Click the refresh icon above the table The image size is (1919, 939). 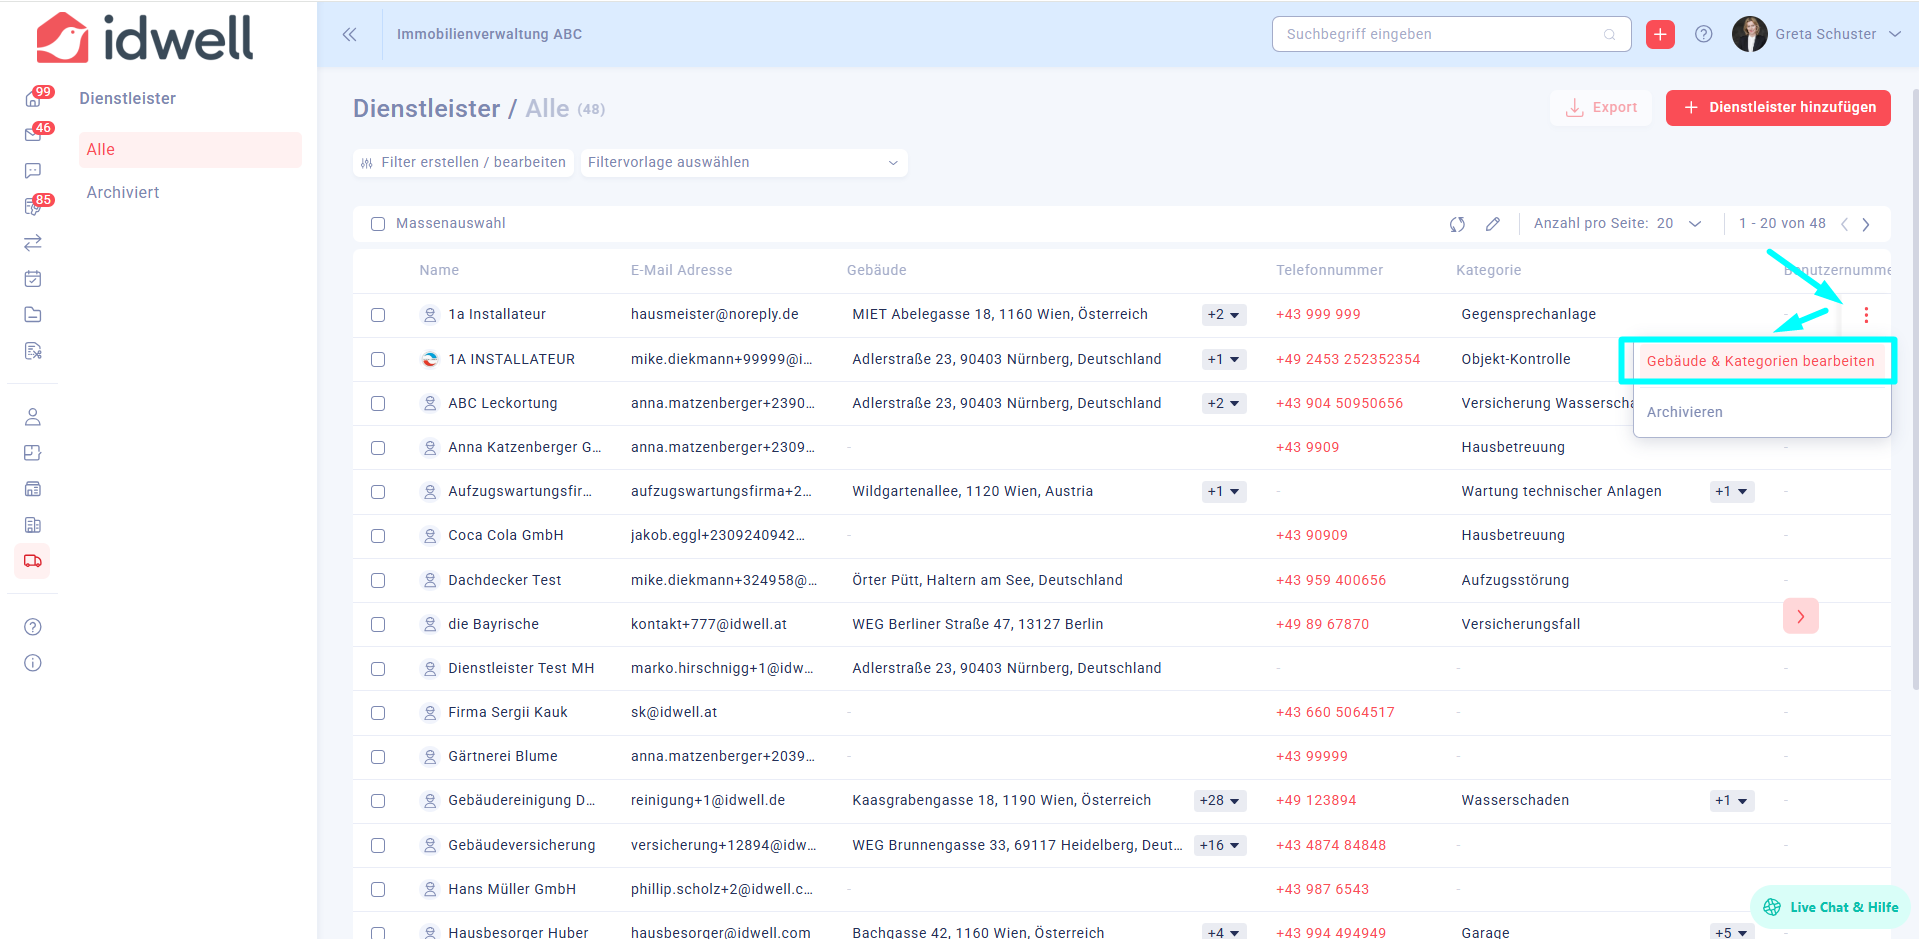pyautogui.click(x=1457, y=224)
